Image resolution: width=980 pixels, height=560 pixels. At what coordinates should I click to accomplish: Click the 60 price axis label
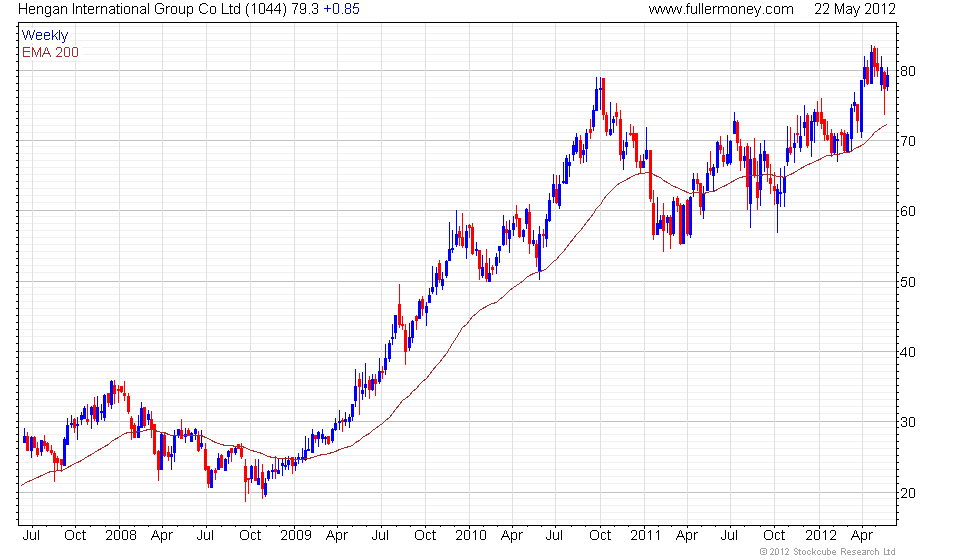point(908,211)
